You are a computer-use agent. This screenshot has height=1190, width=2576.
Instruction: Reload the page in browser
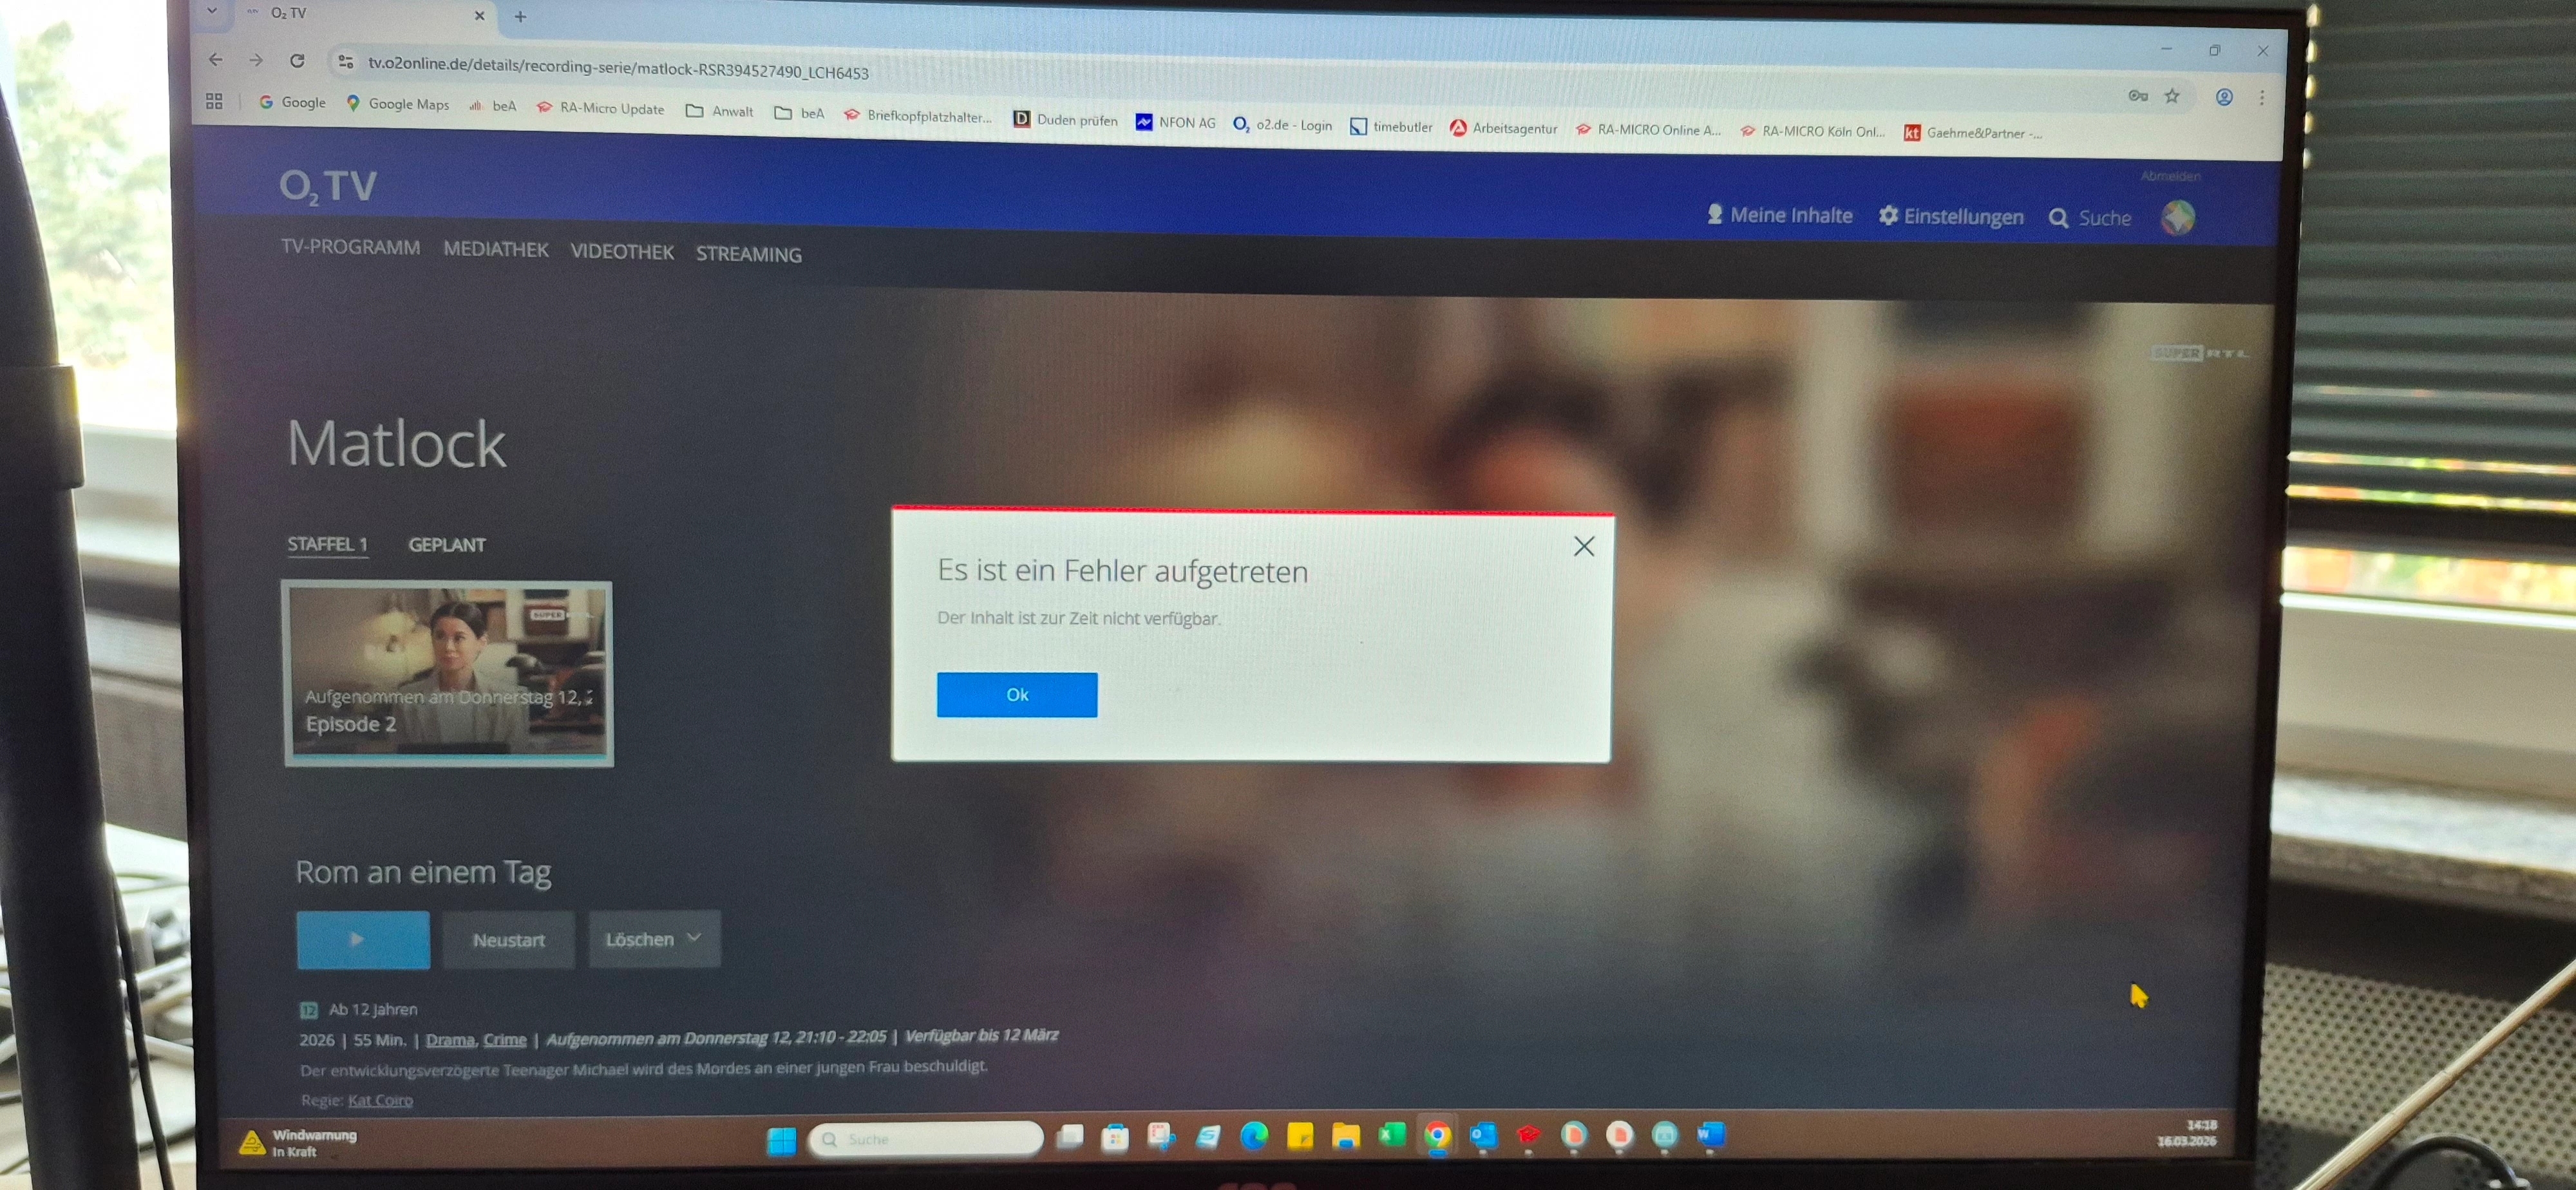(297, 61)
